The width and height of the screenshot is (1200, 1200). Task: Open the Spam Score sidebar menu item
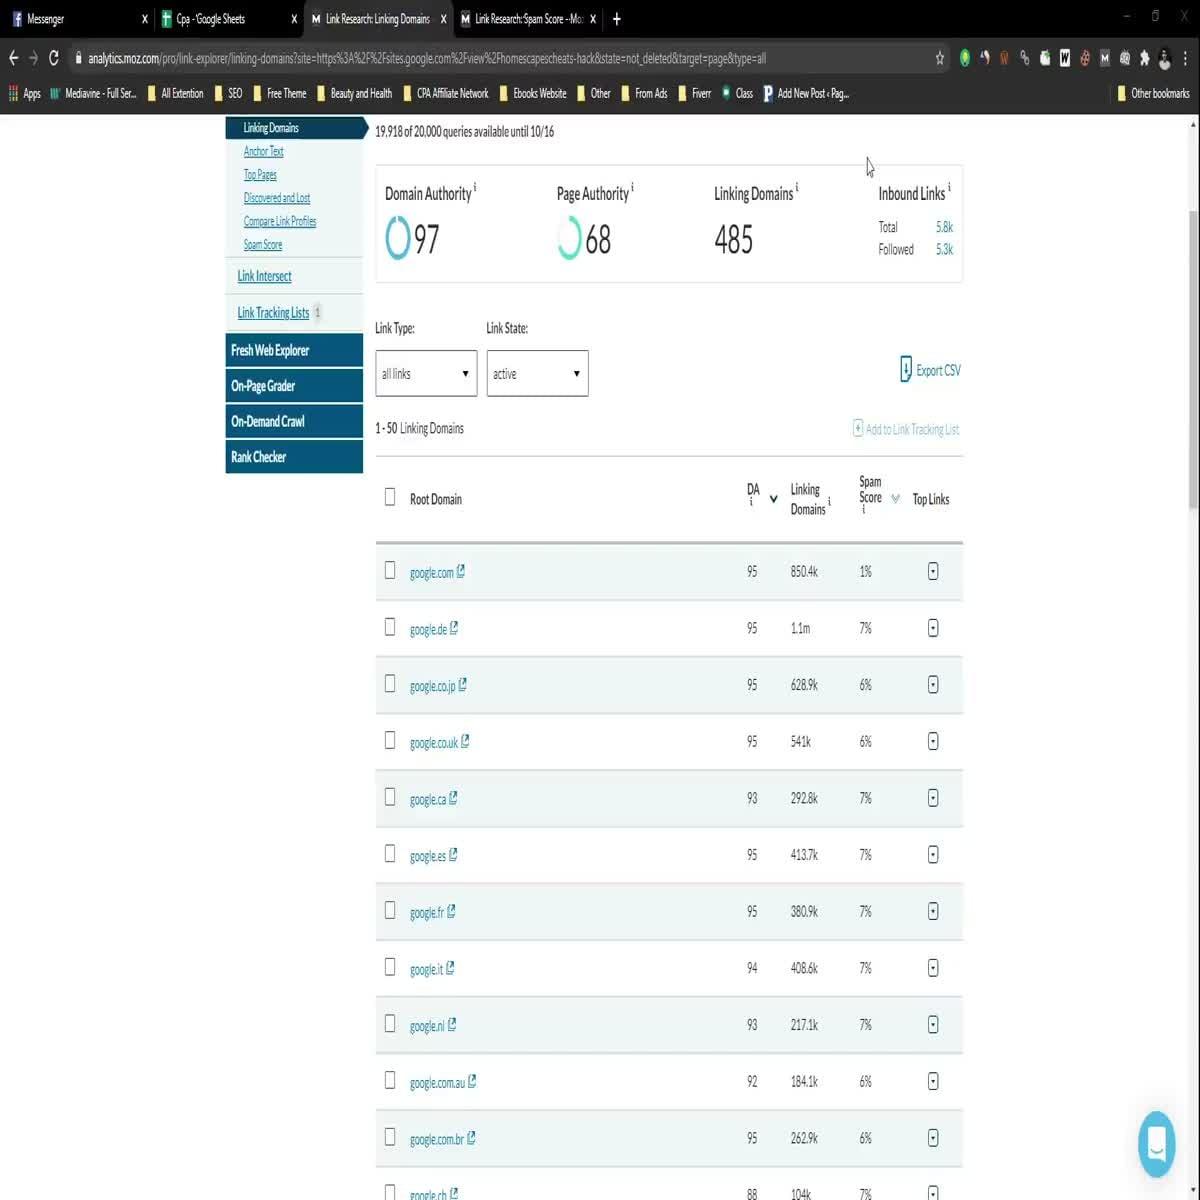point(263,245)
